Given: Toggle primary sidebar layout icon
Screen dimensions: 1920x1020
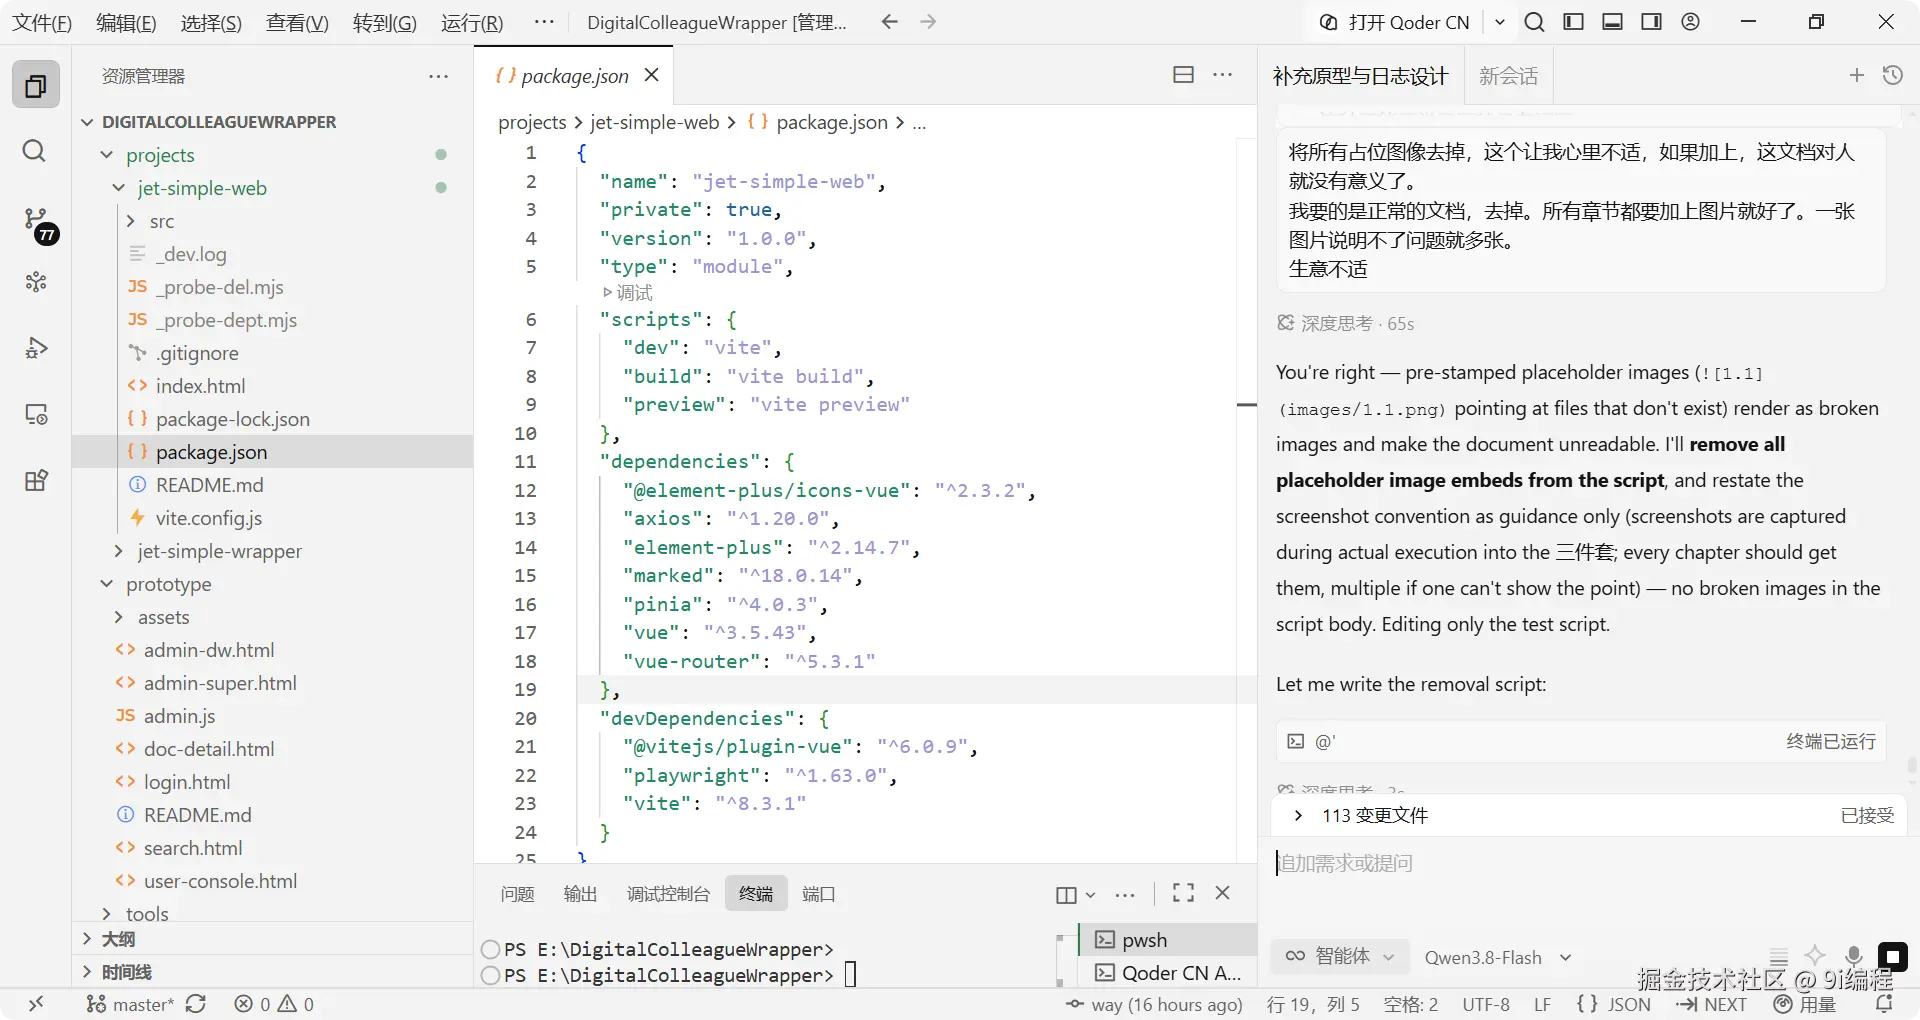Looking at the screenshot, I should click(1573, 22).
